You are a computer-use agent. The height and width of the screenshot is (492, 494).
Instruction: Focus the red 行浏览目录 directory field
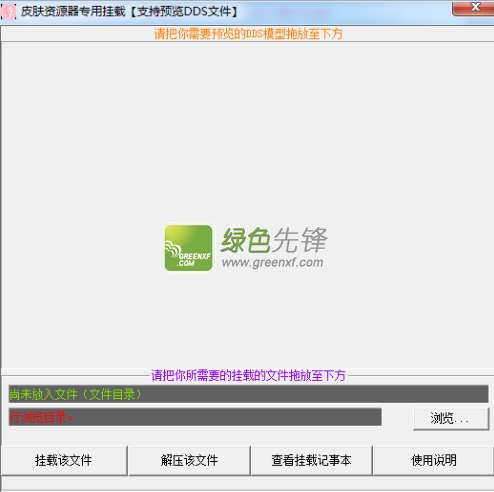pyautogui.click(x=195, y=417)
